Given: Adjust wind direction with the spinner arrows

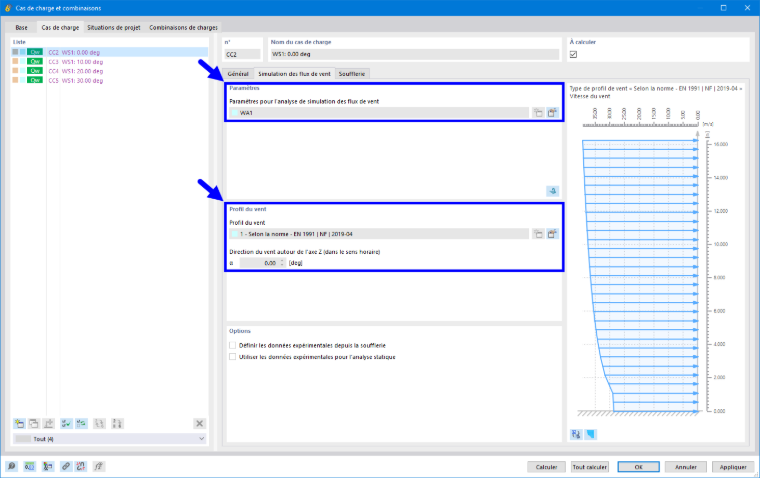Looking at the screenshot, I should click(282, 263).
